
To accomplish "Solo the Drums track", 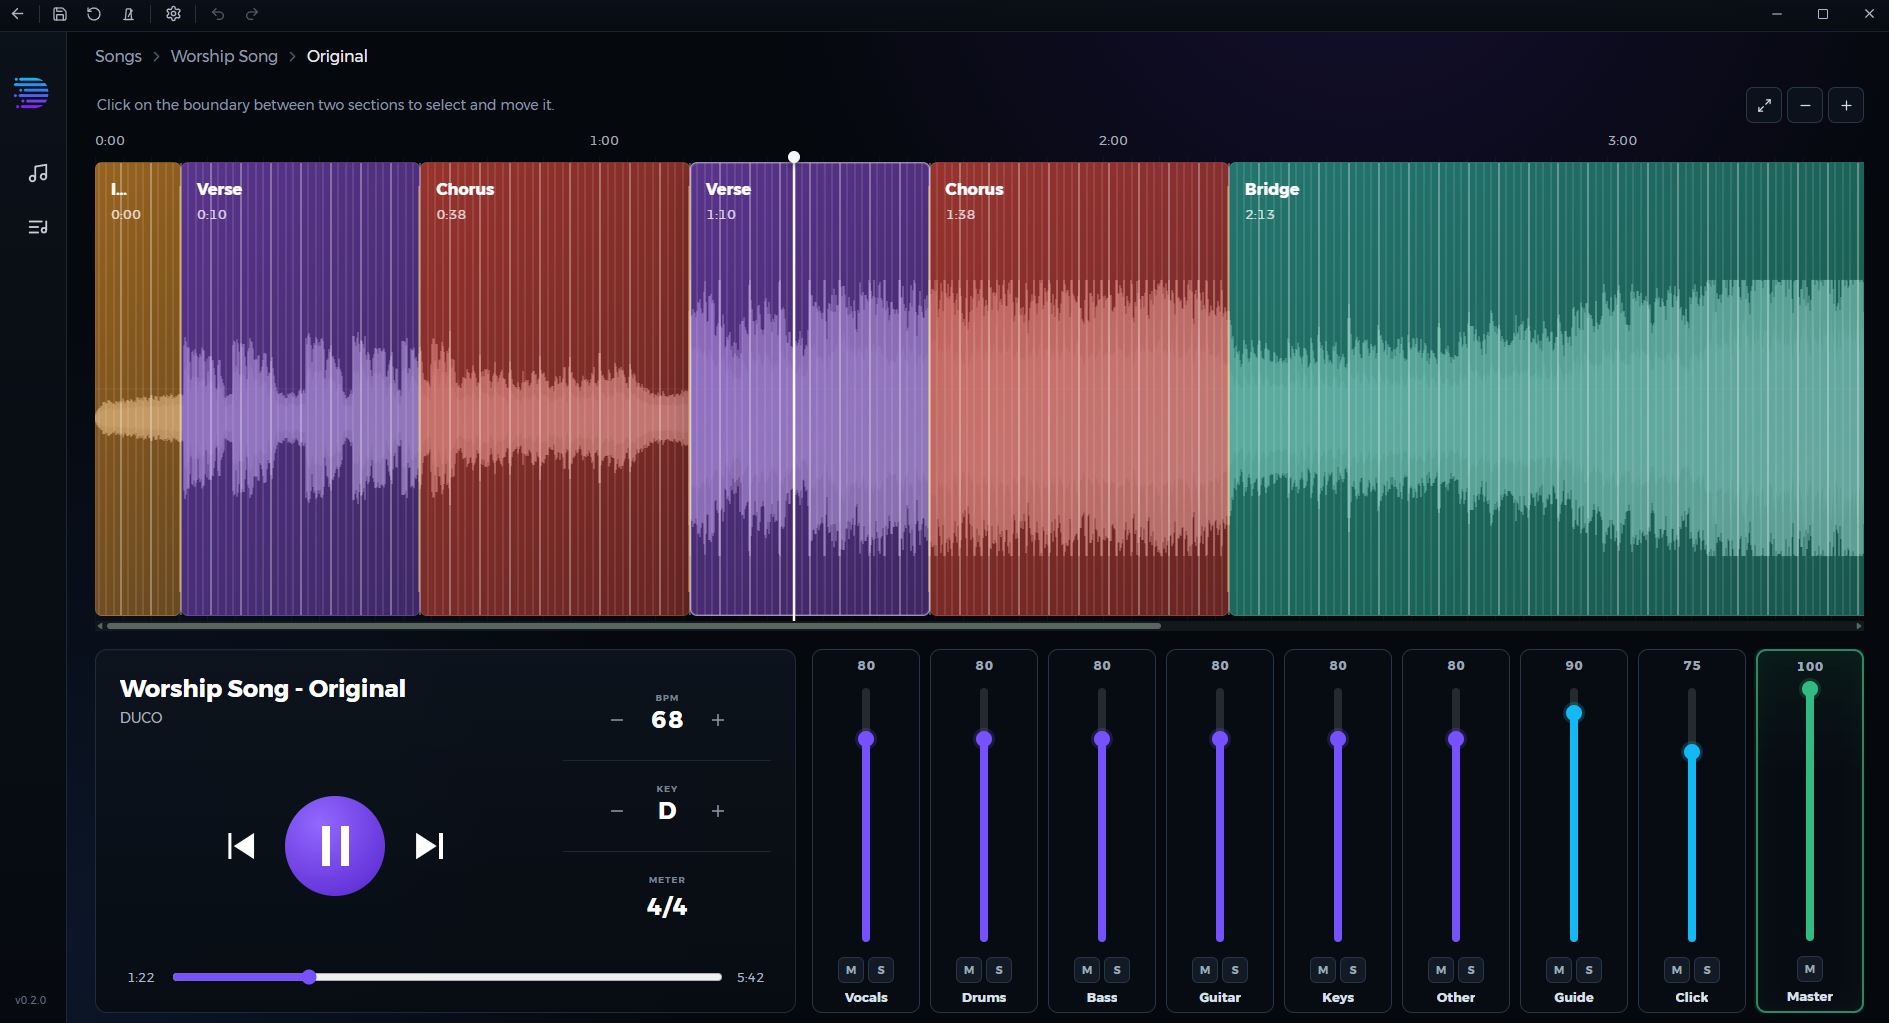I will (x=999, y=970).
